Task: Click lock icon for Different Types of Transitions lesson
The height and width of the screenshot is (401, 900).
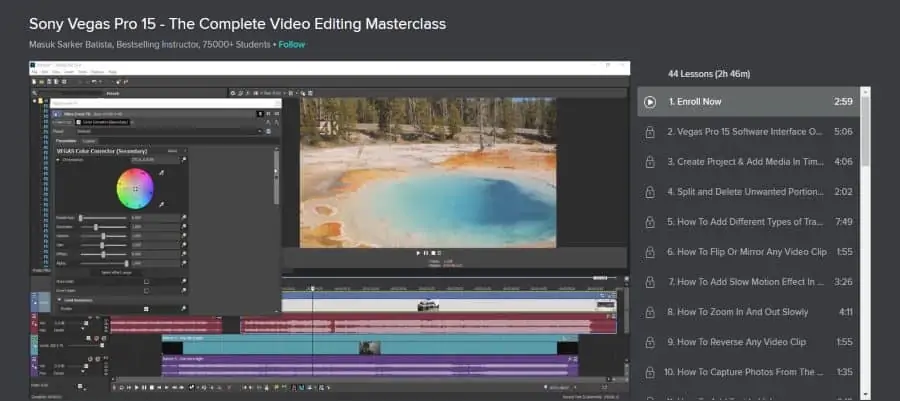Action: [x=650, y=222]
